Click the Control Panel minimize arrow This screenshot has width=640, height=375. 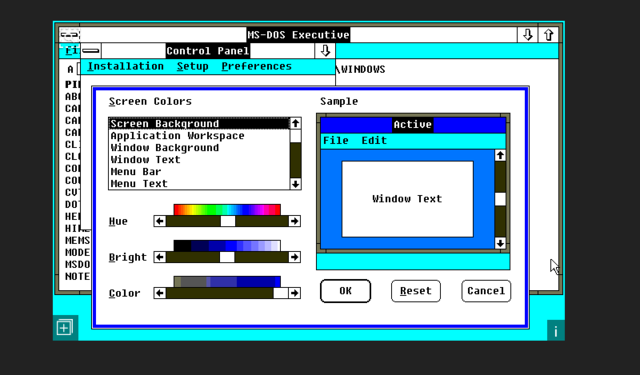[x=325, y=51]
